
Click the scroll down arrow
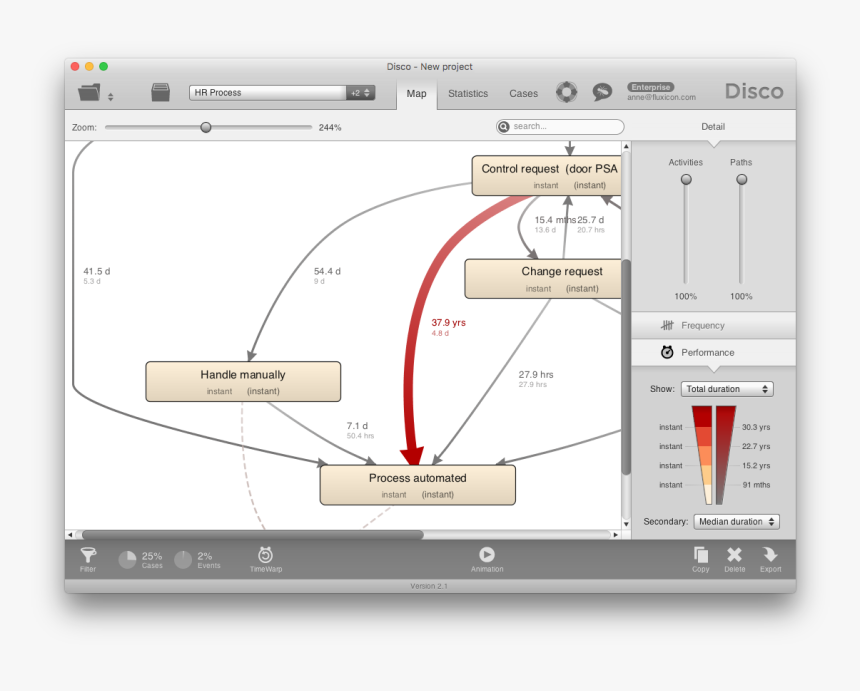626,524
